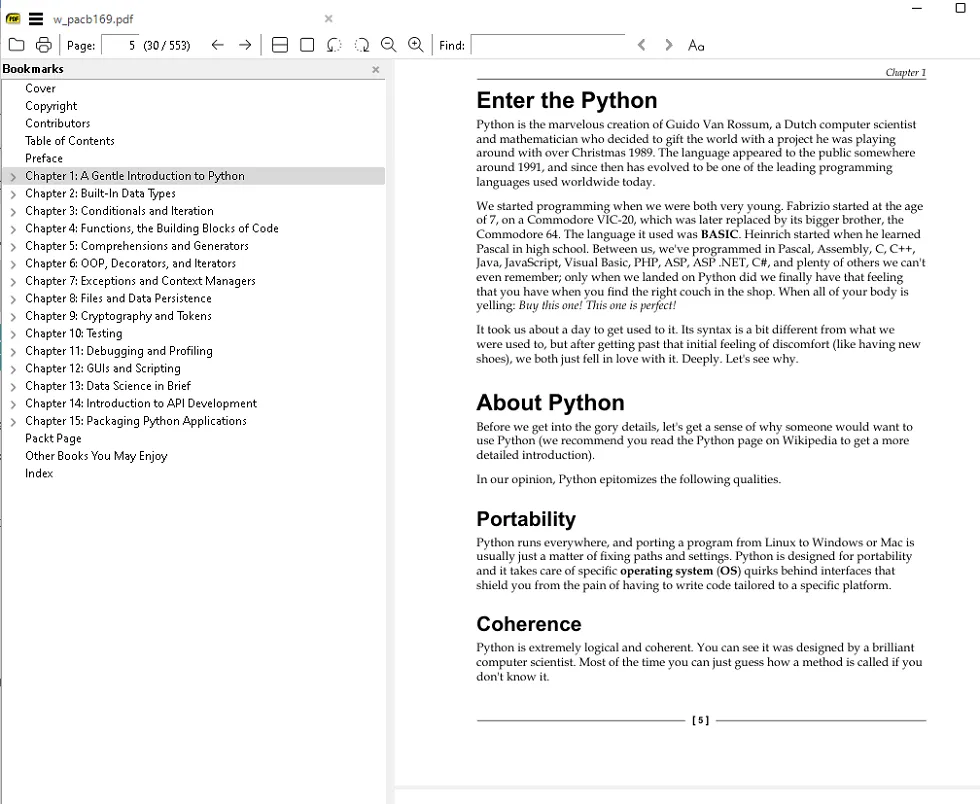Go to next page with right arrow
Viewport: 980px width, 804px height.
click(244, 45)
